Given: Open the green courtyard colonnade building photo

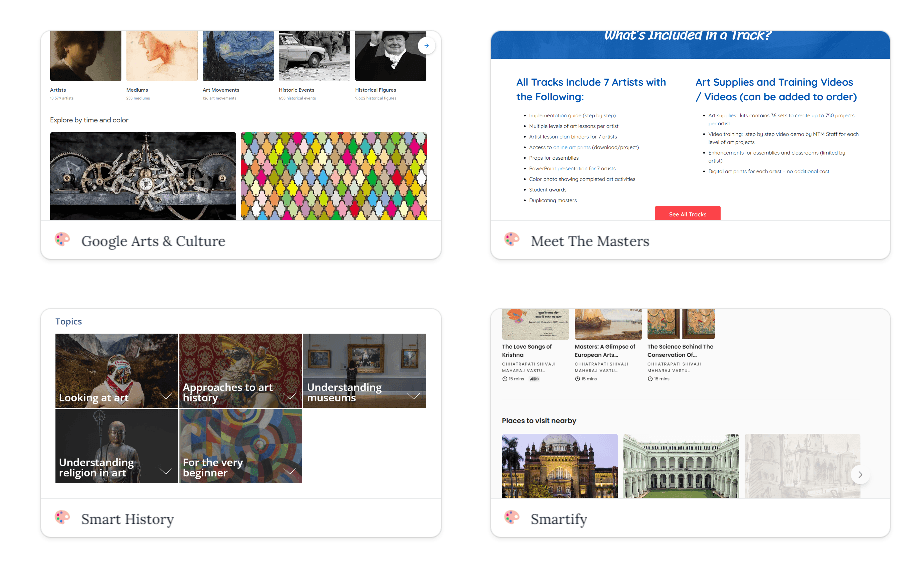Looking at the screenshot, I should (x=681, y=466).
